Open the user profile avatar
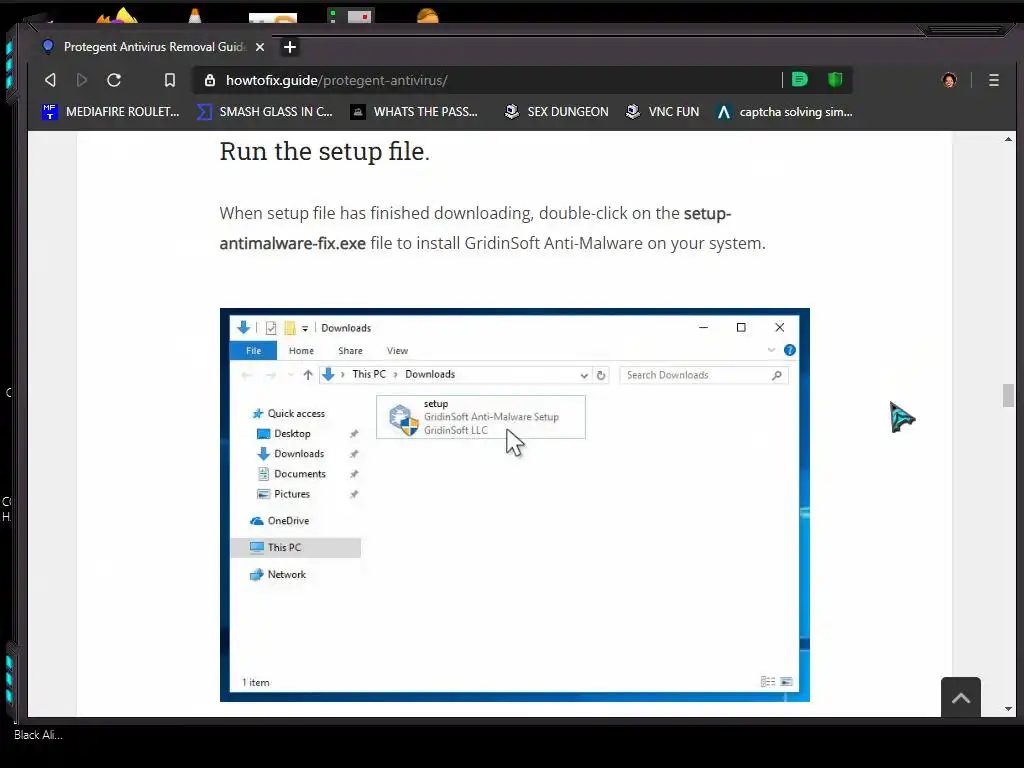The image size is (1024, 768). click(949, 80)
